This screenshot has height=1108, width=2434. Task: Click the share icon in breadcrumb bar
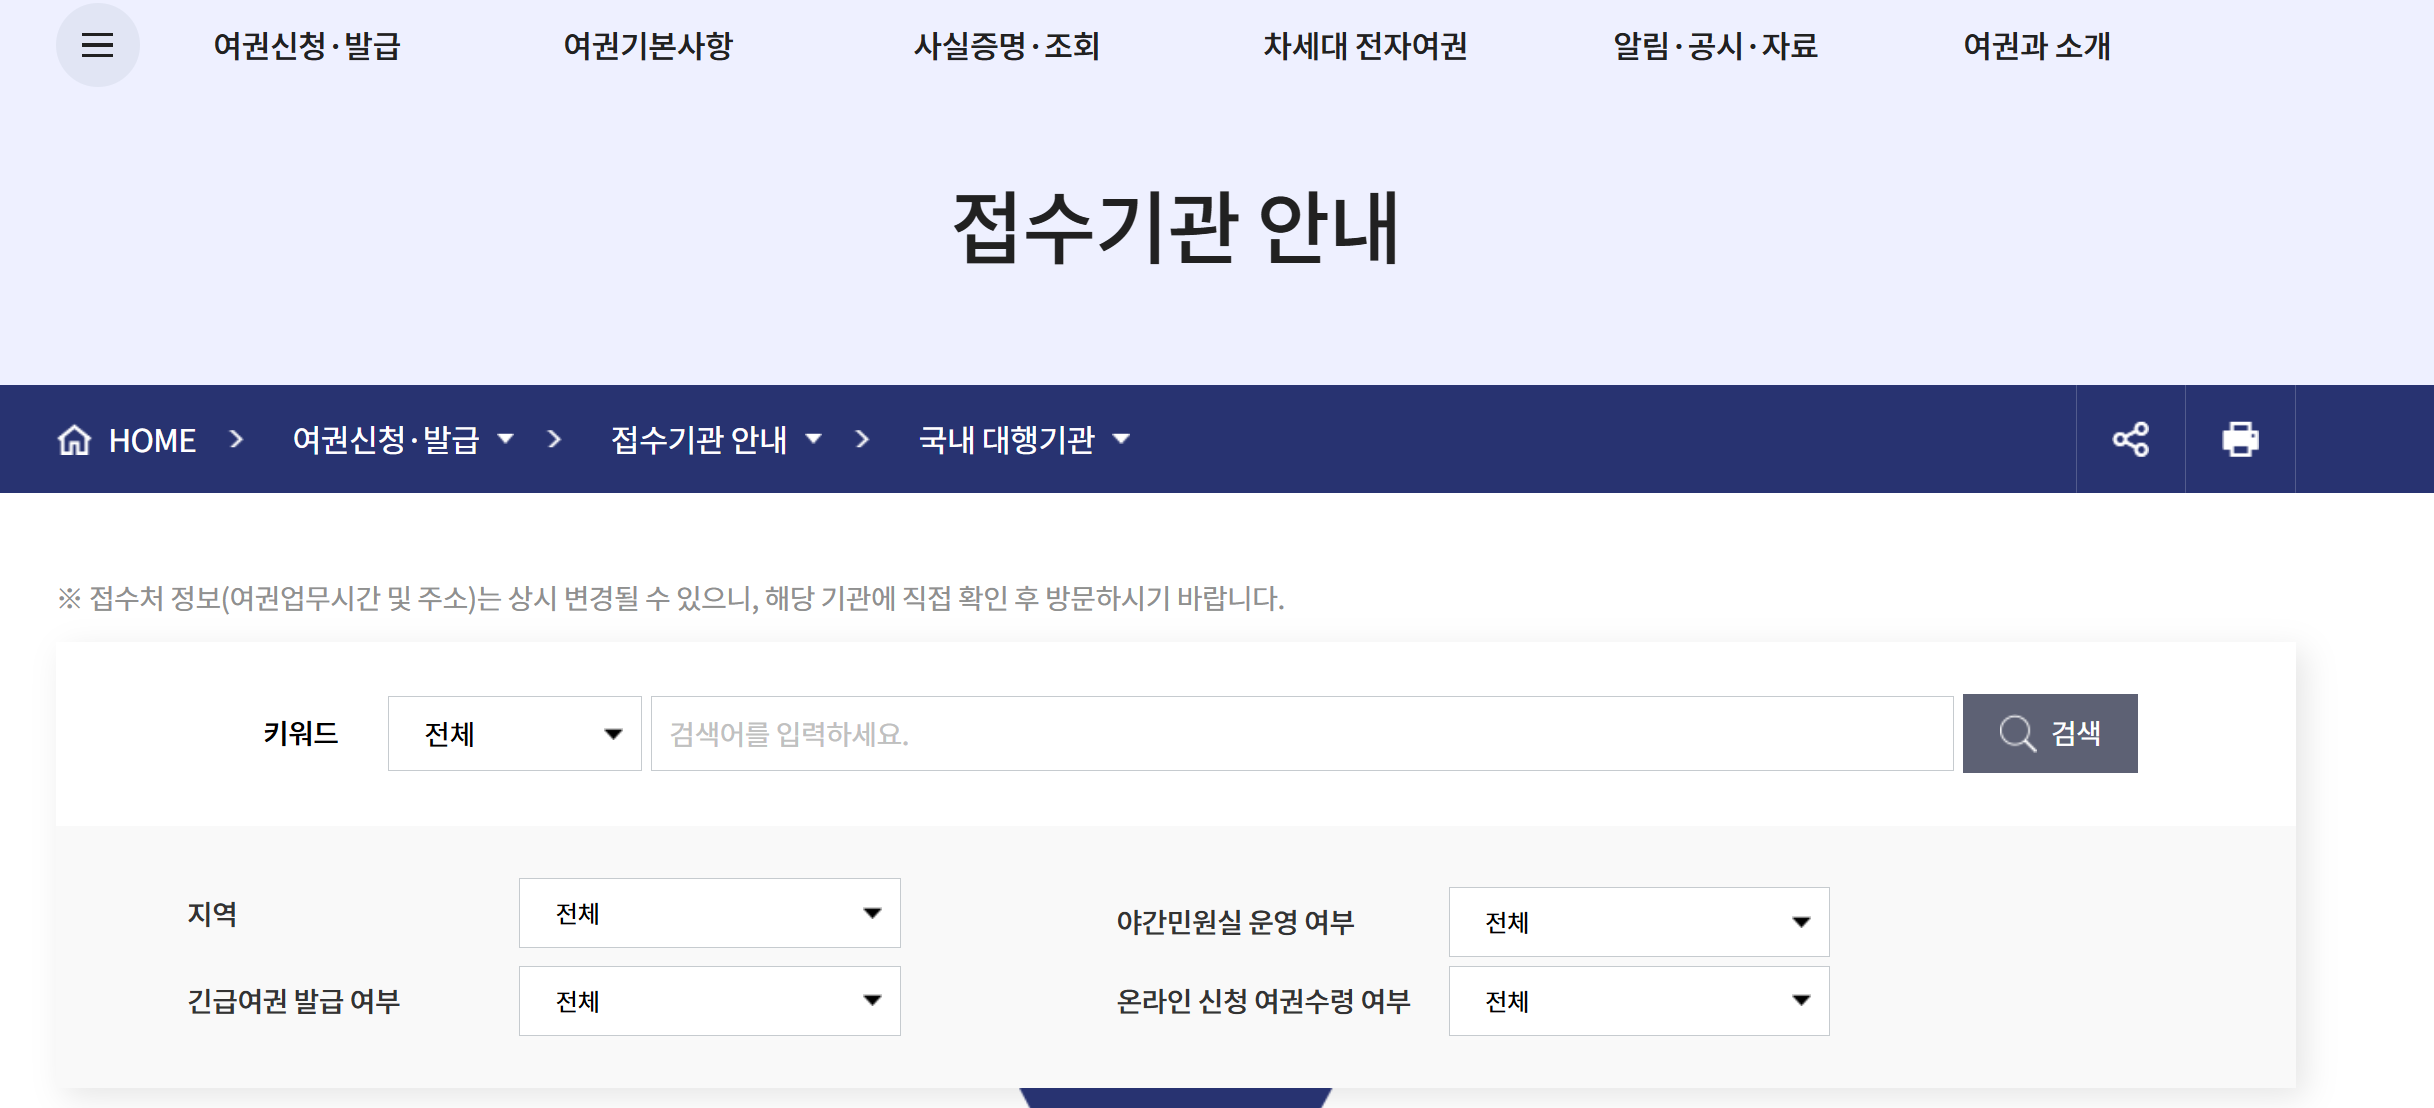pyautogui.click(x=2130, y=439)
